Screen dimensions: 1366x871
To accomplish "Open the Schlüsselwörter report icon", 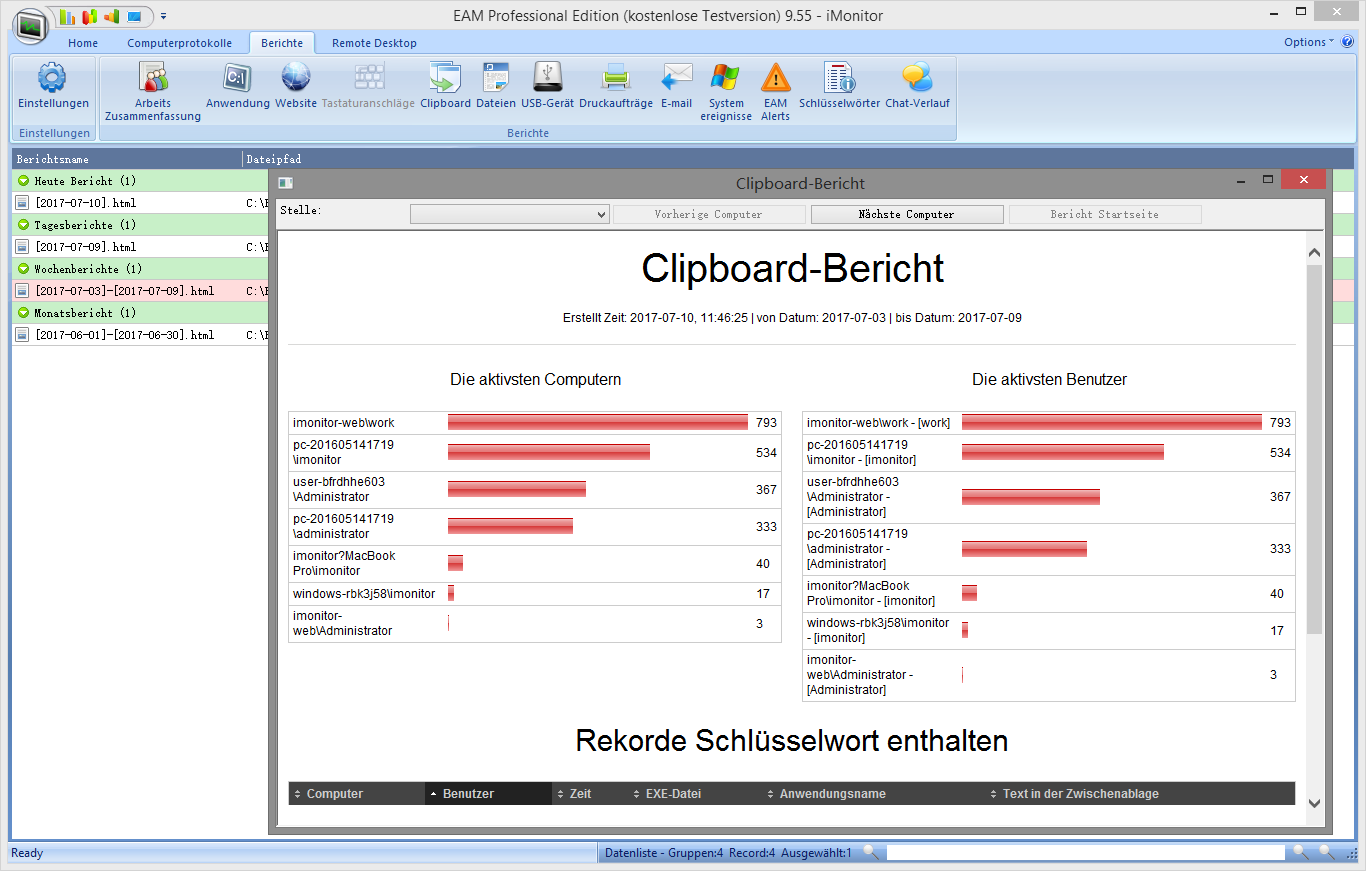I will click(839, 79).
